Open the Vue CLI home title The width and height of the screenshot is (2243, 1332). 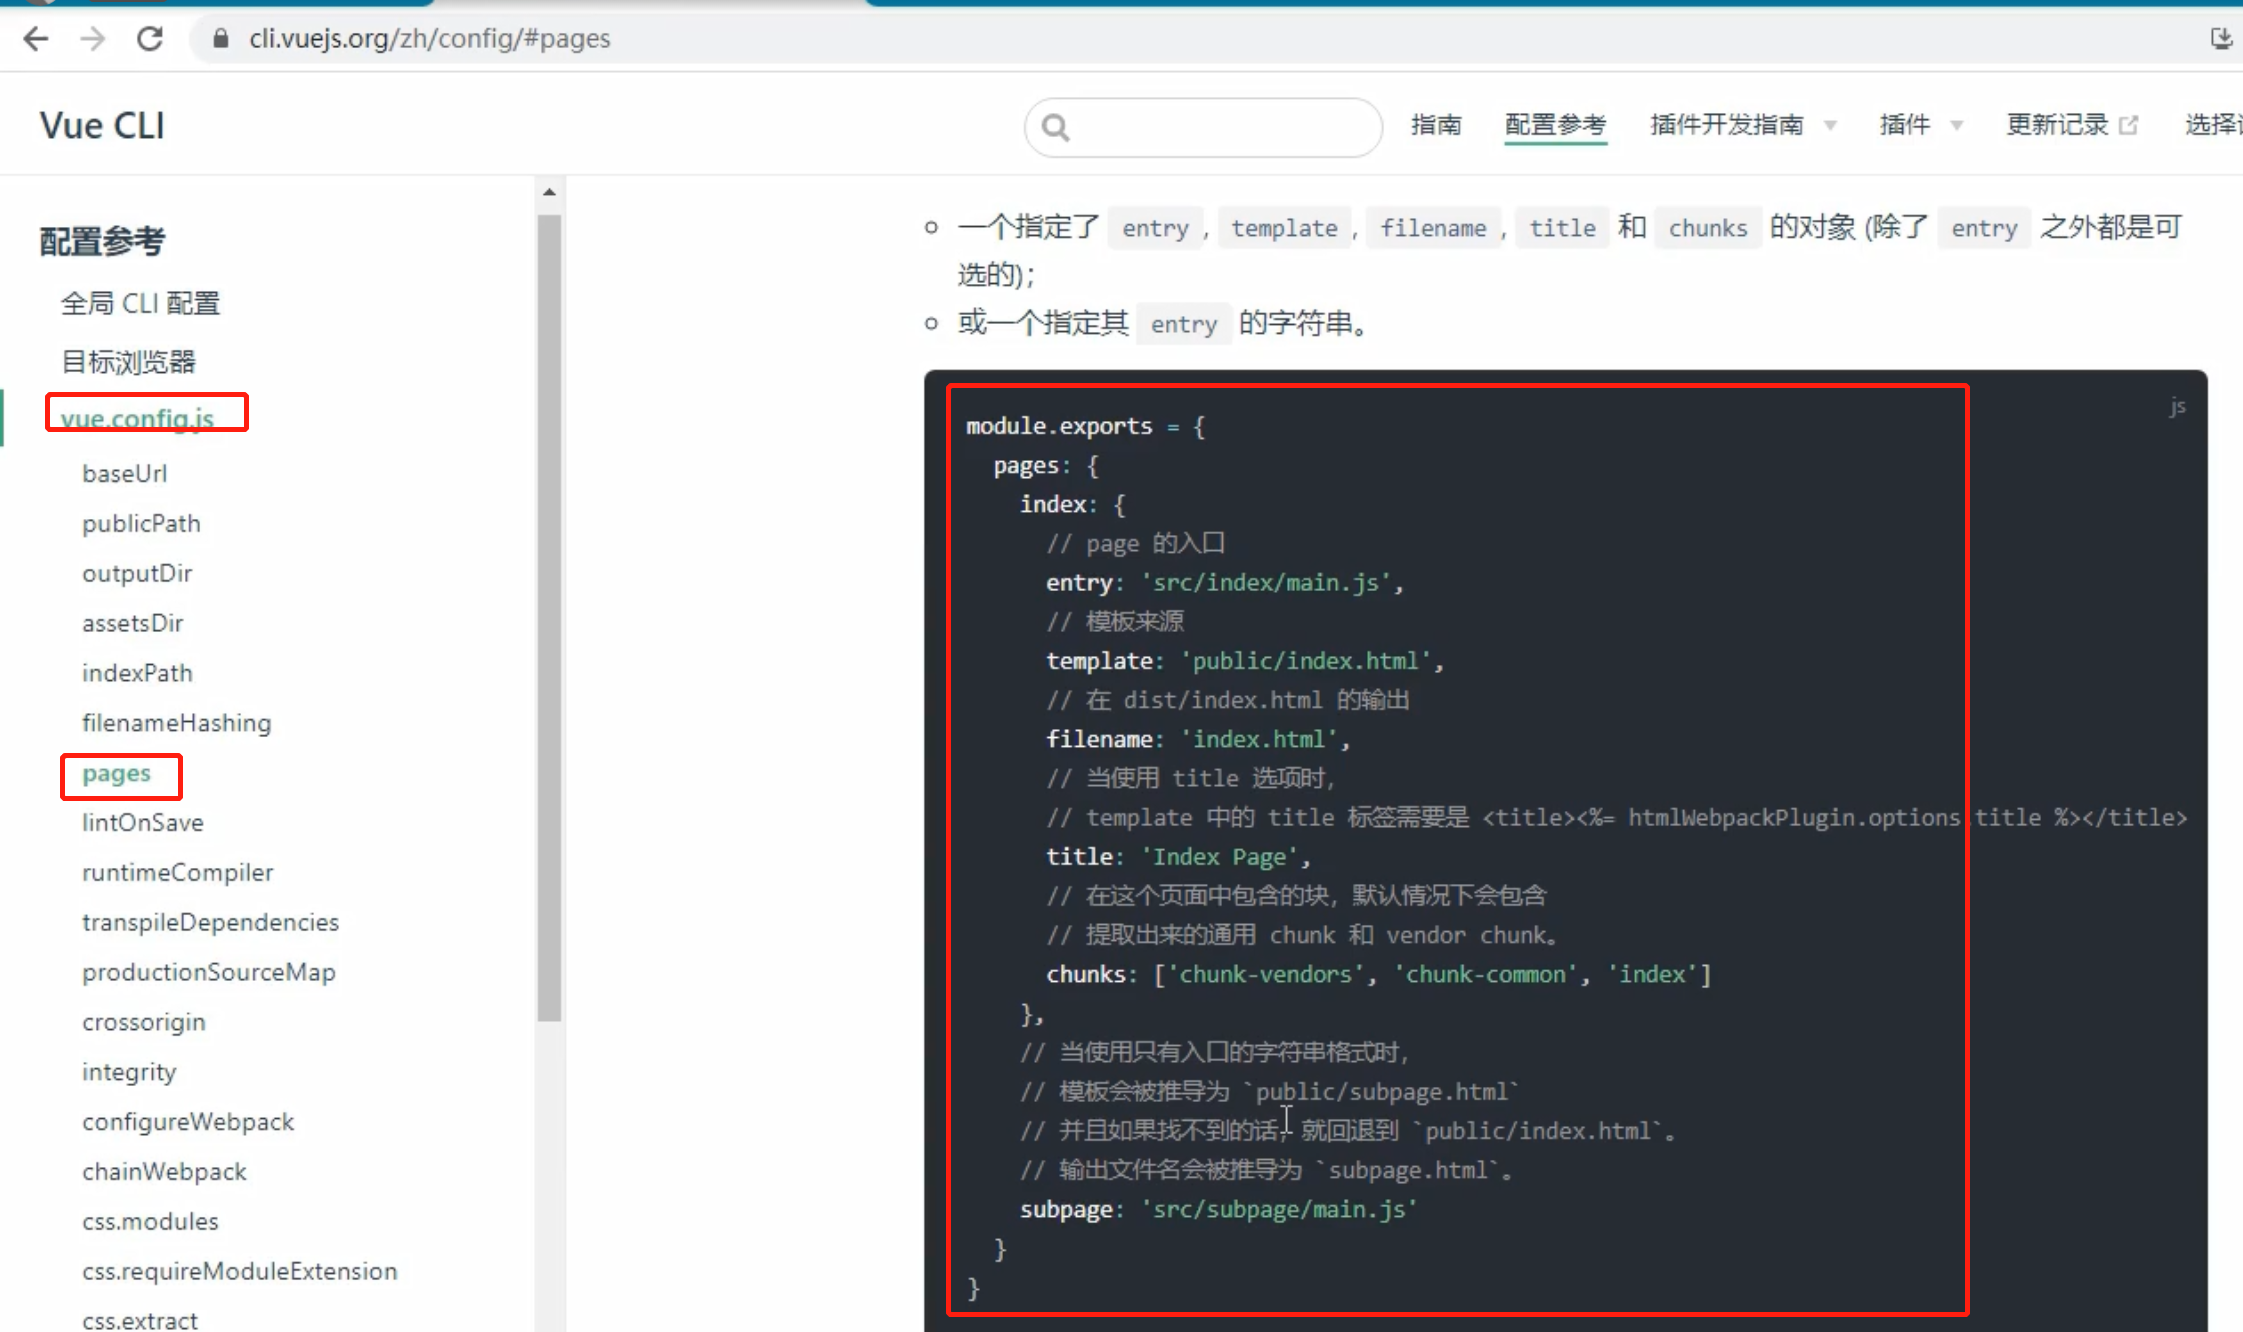click(102, 126)
